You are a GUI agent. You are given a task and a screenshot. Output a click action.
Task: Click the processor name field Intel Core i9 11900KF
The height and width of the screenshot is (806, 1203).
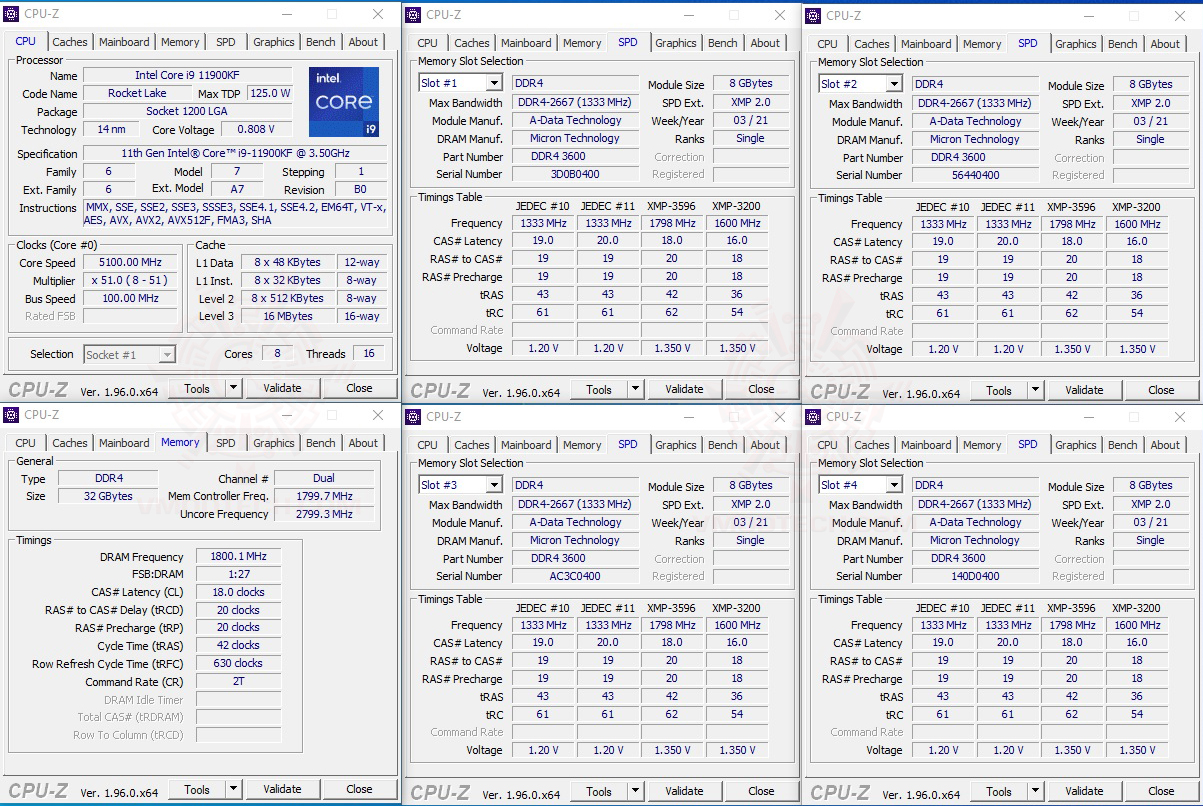click(188, 75)
